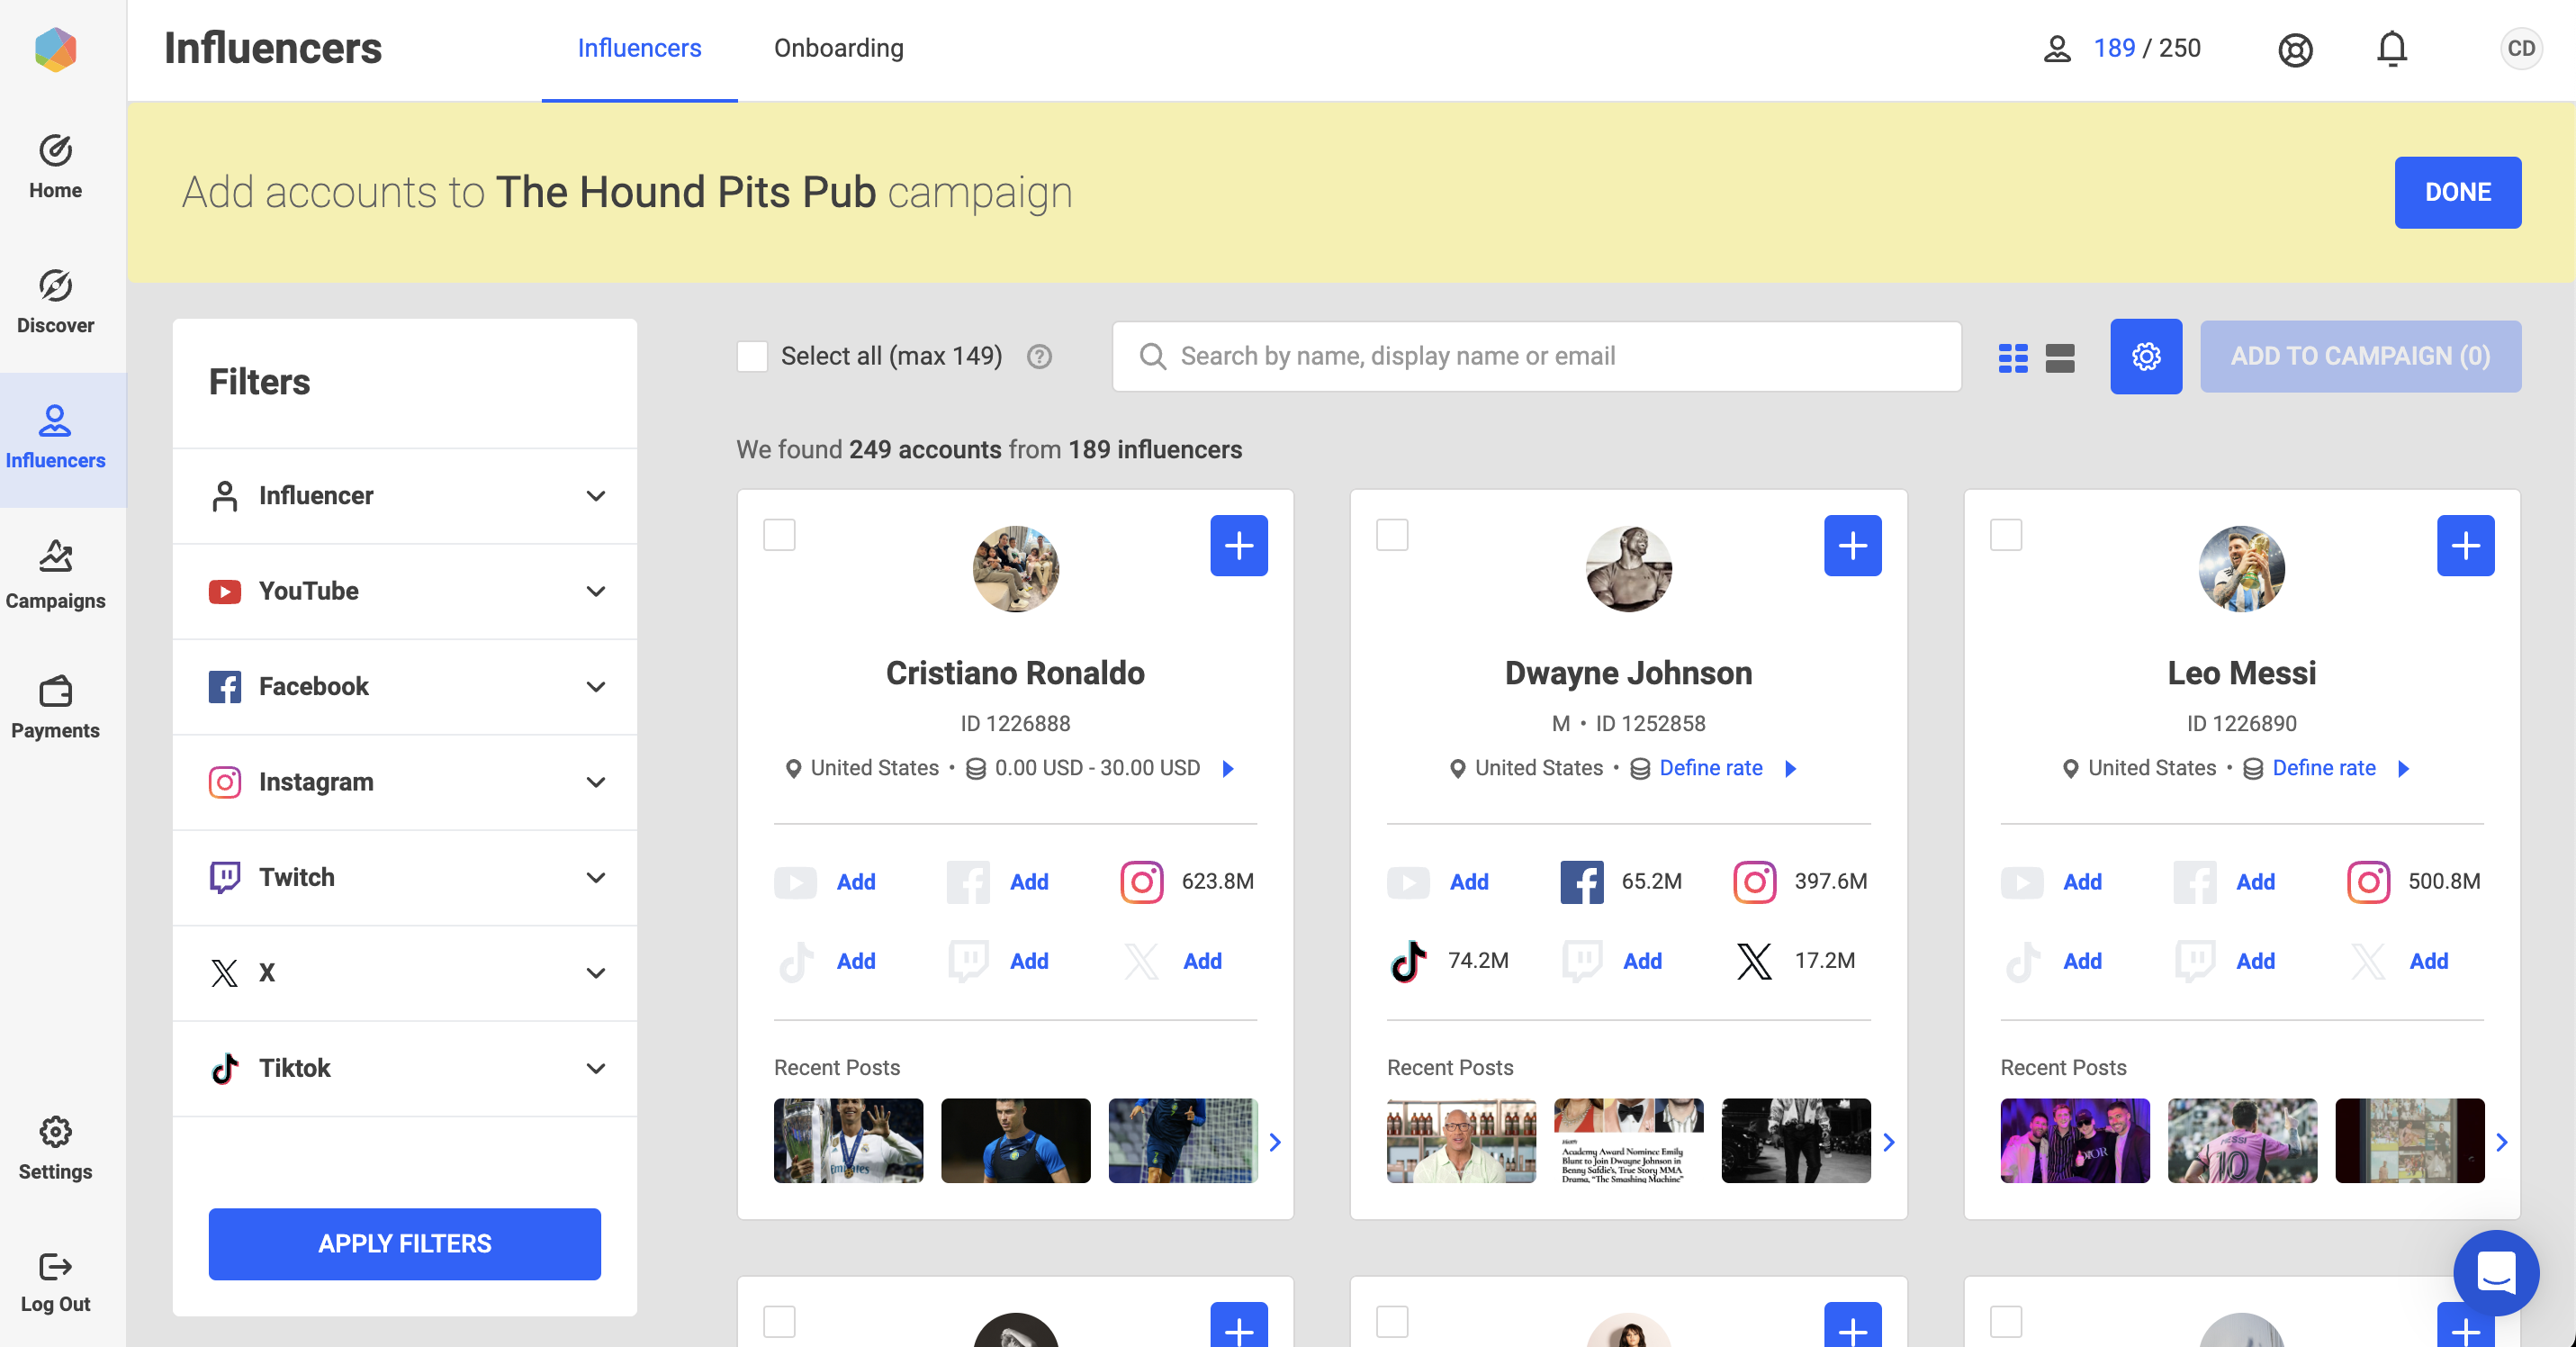
Task: Go to Home in the sidebar
Action: click(55, 167)
